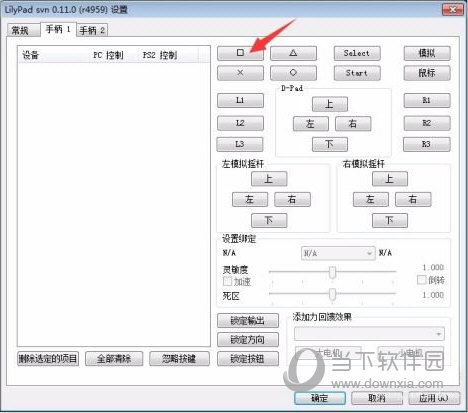This screenshot has width=468, height=413.
Task: Click the Cross button binding
Action: pos(240,73)
